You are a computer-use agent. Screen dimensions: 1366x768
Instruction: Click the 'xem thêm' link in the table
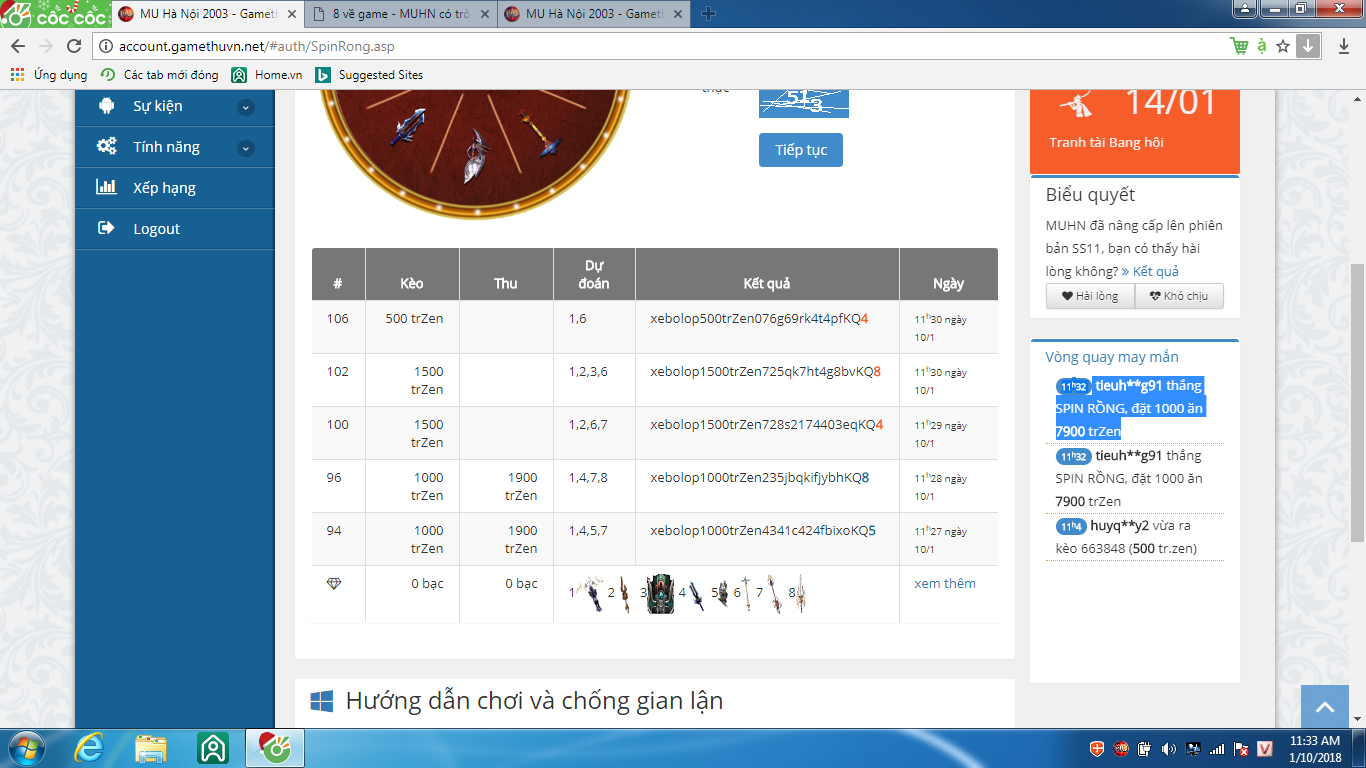pyautogui.click(x=945, y=583)
